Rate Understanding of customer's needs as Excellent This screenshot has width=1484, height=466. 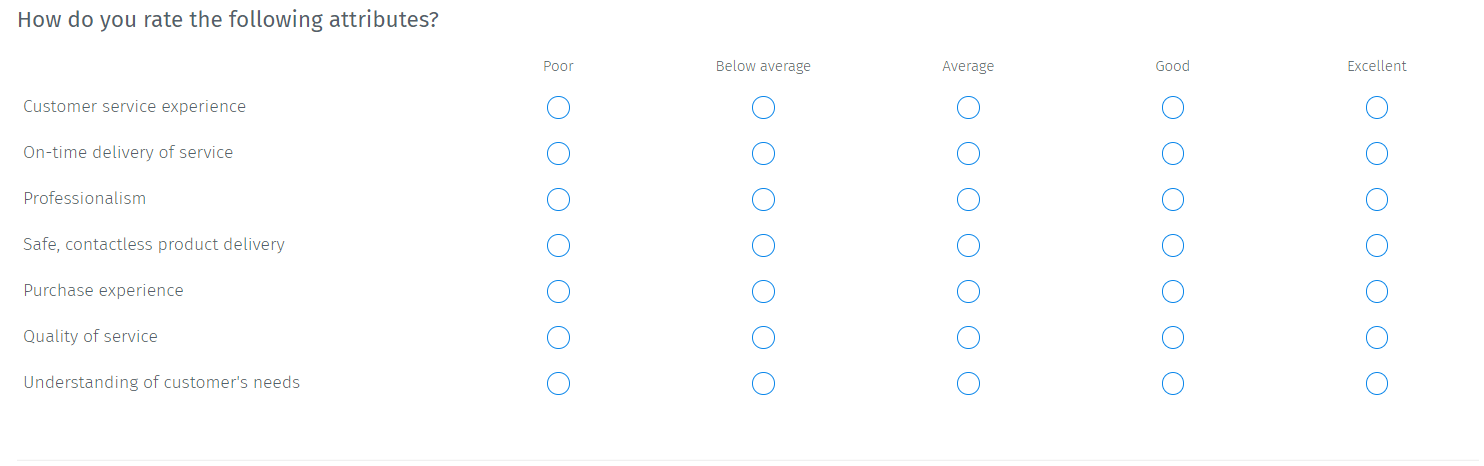click(x=1377, y=383)
